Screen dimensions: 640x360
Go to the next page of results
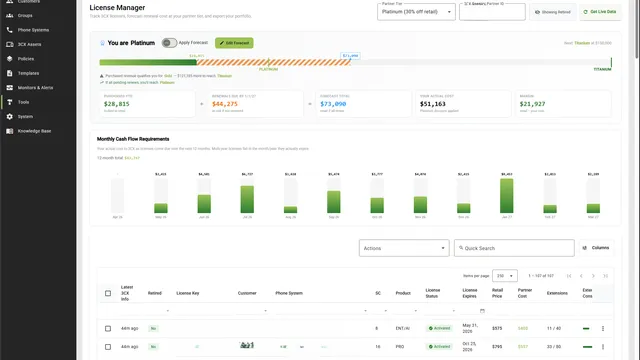[x=593, y=276]
